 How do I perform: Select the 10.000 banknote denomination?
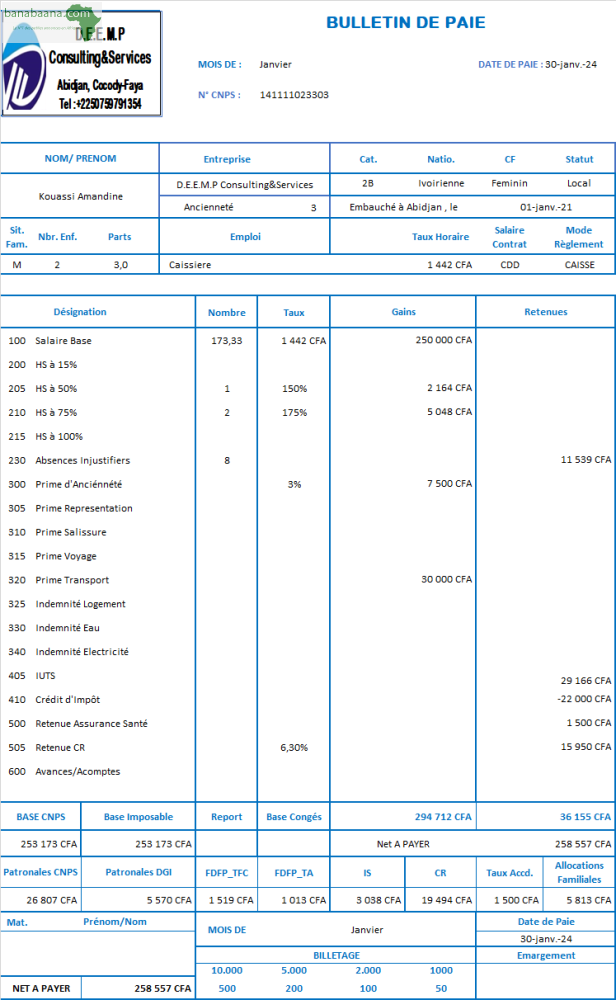point(227,970)
